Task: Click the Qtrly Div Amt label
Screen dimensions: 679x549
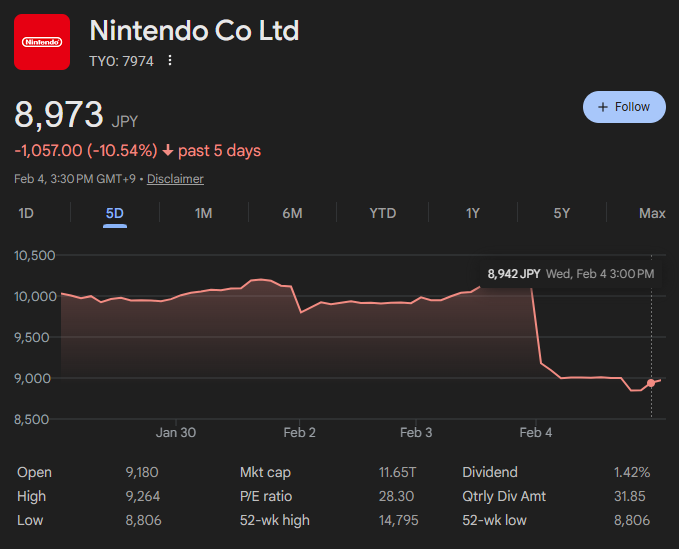Action: pos(504,496)
